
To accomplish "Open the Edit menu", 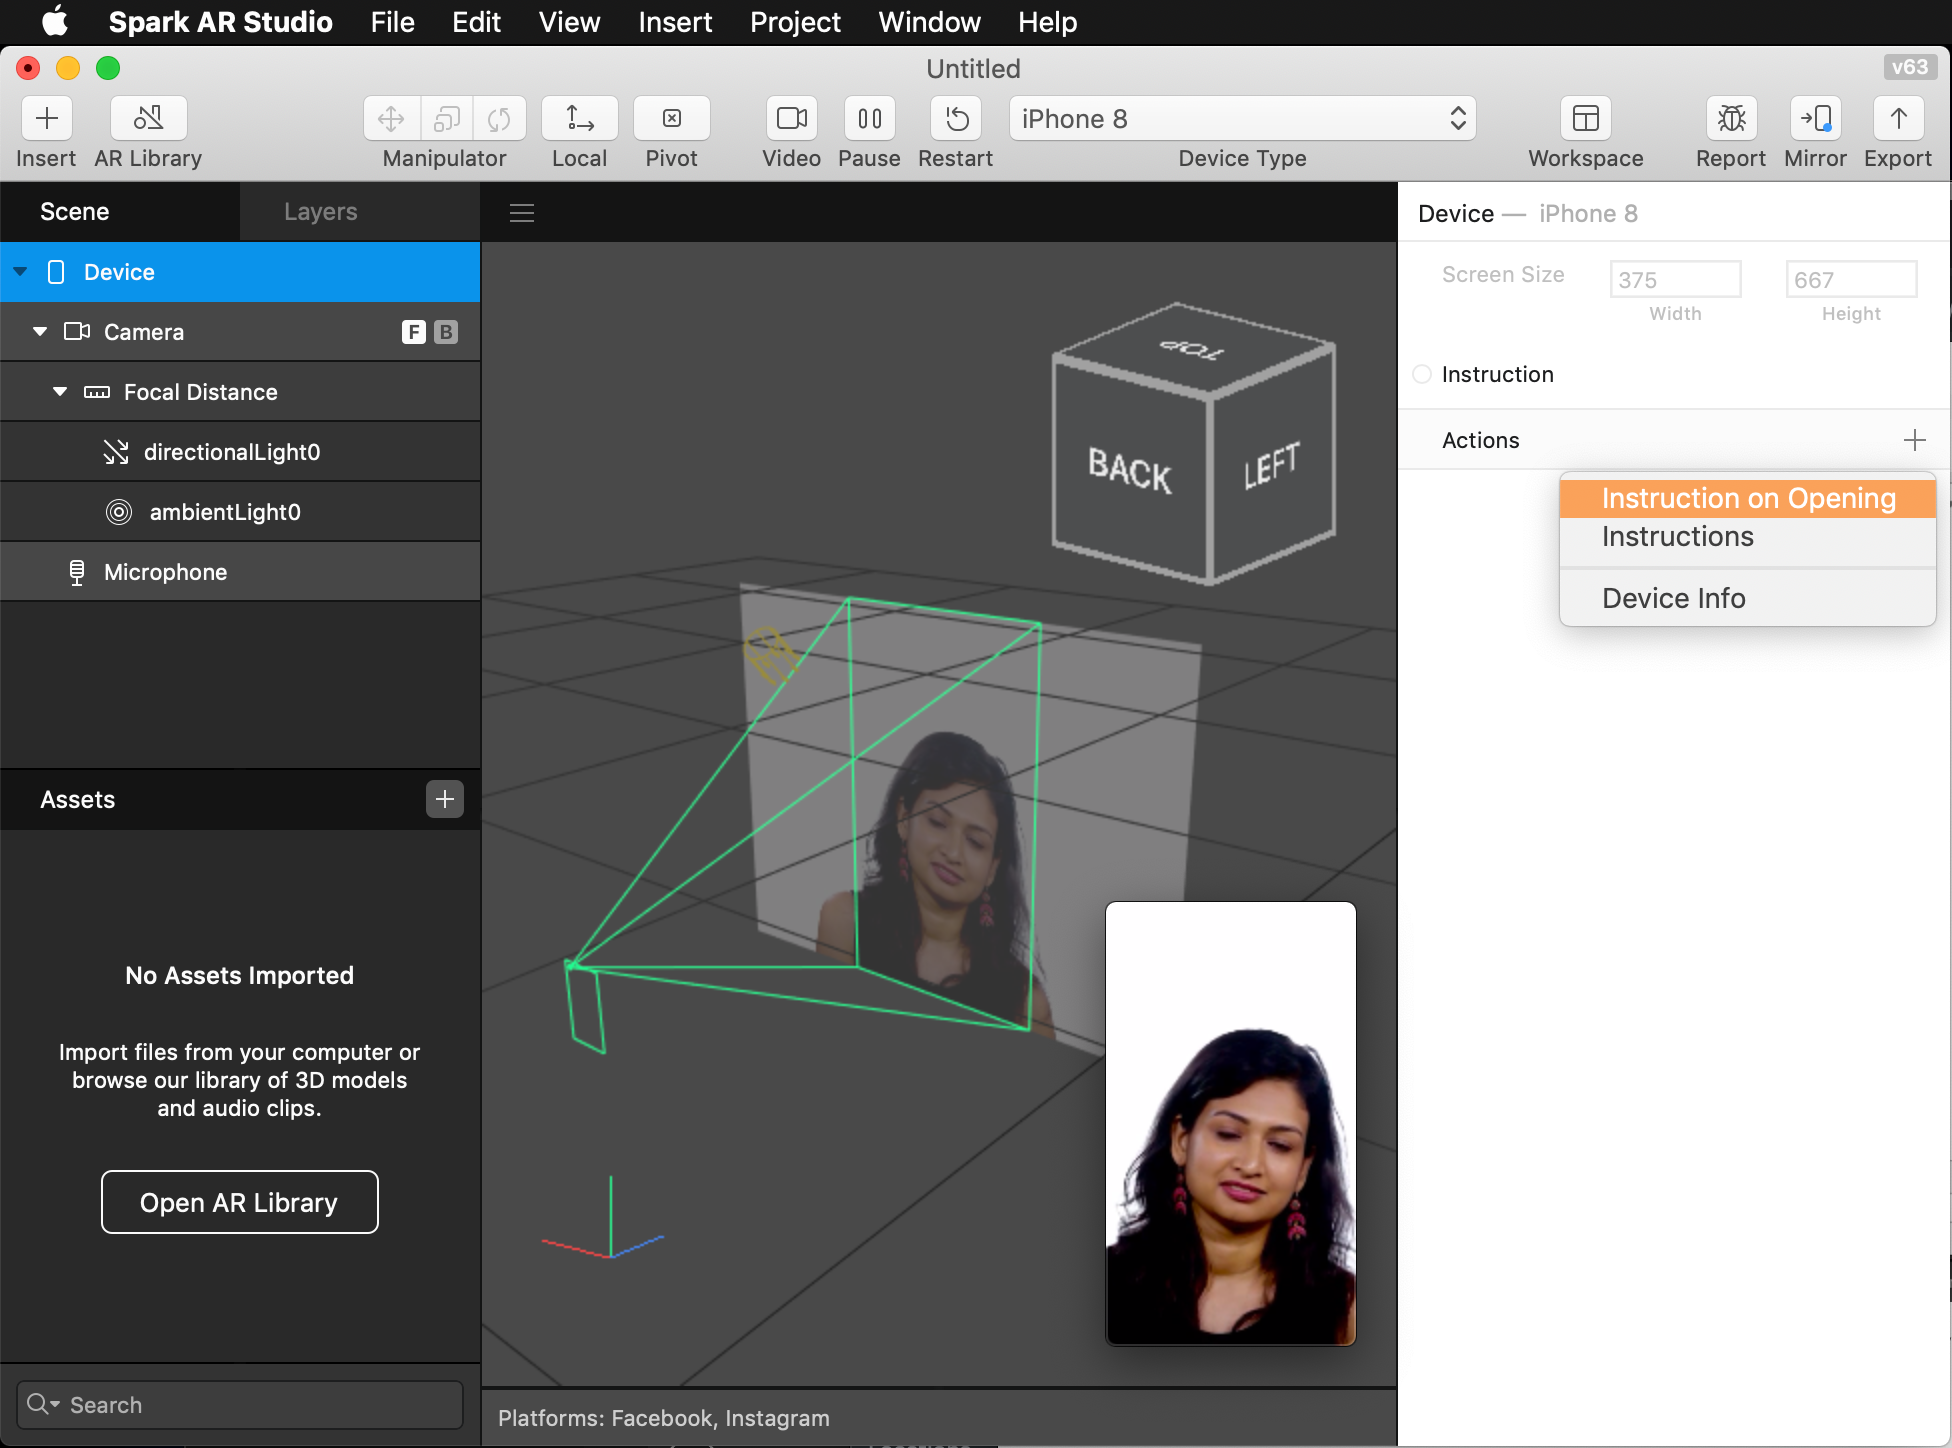I will click(x=476, y=22).
